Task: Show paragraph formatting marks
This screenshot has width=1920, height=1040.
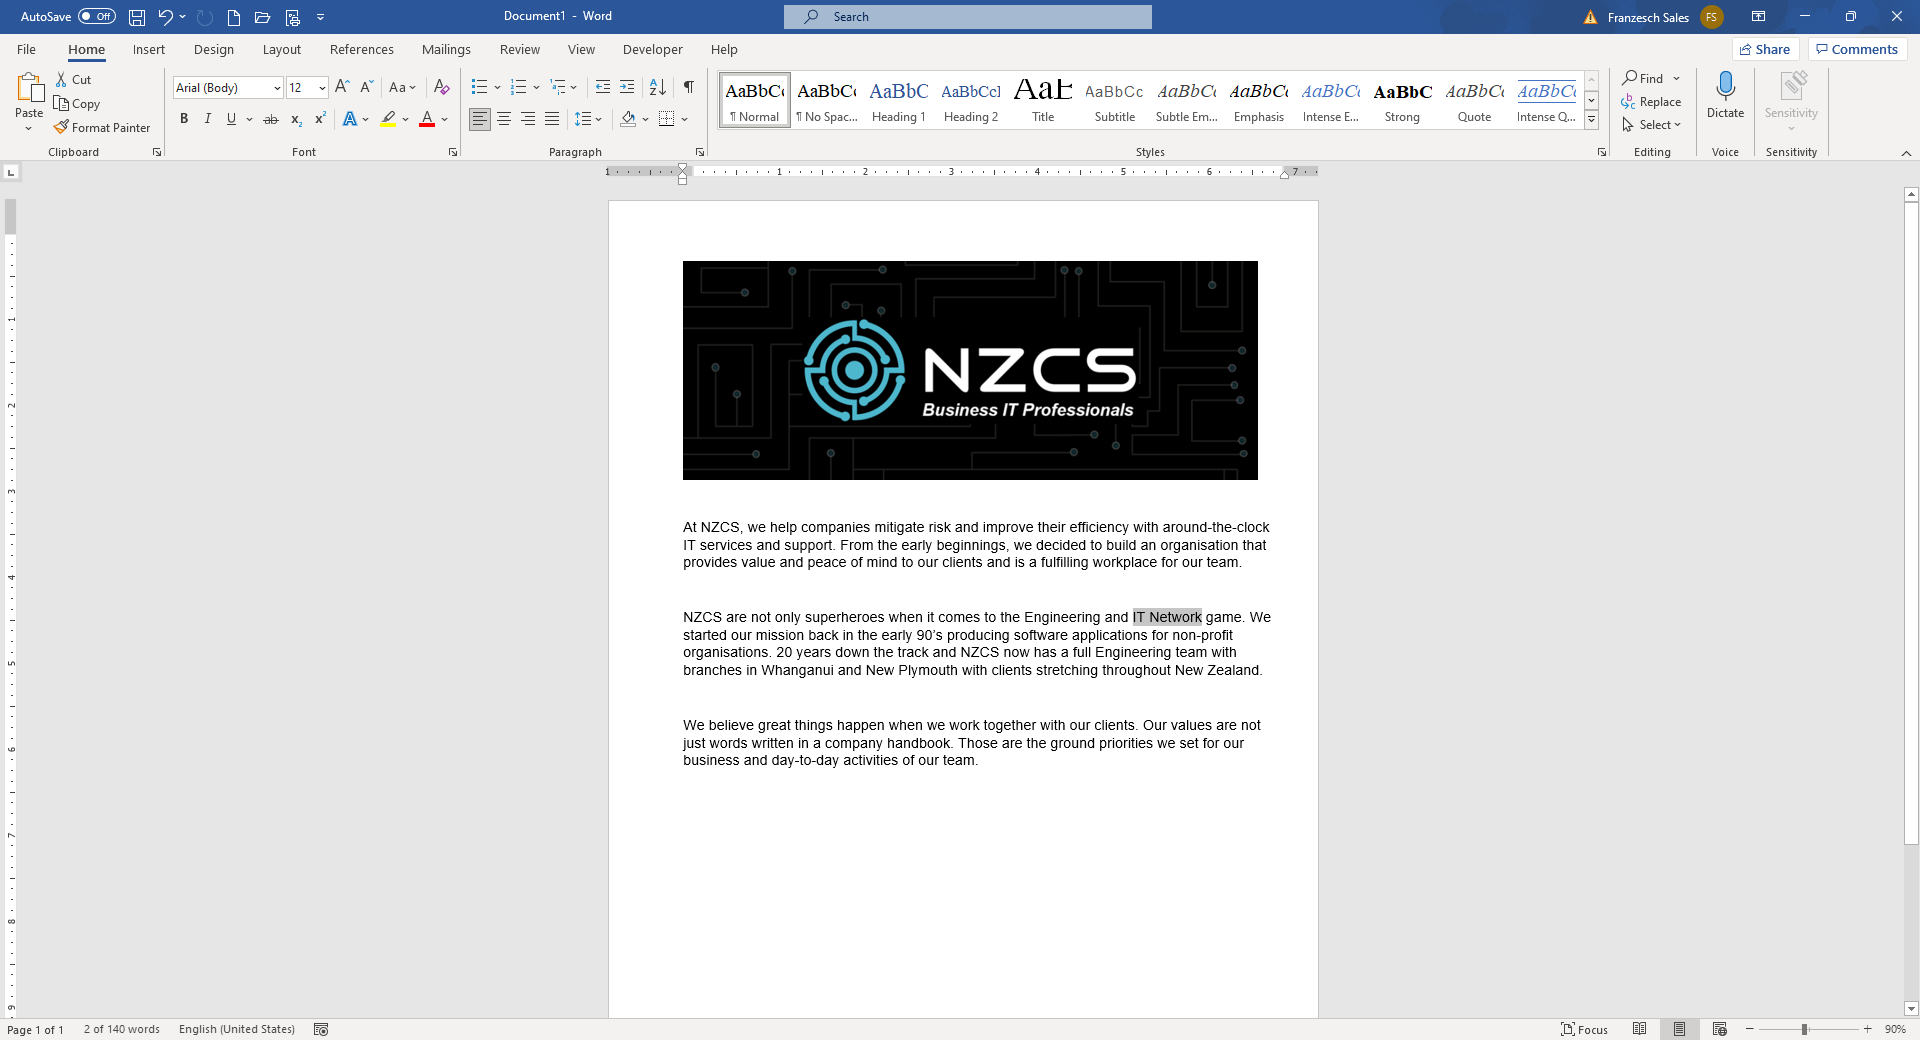Action: 687,87
